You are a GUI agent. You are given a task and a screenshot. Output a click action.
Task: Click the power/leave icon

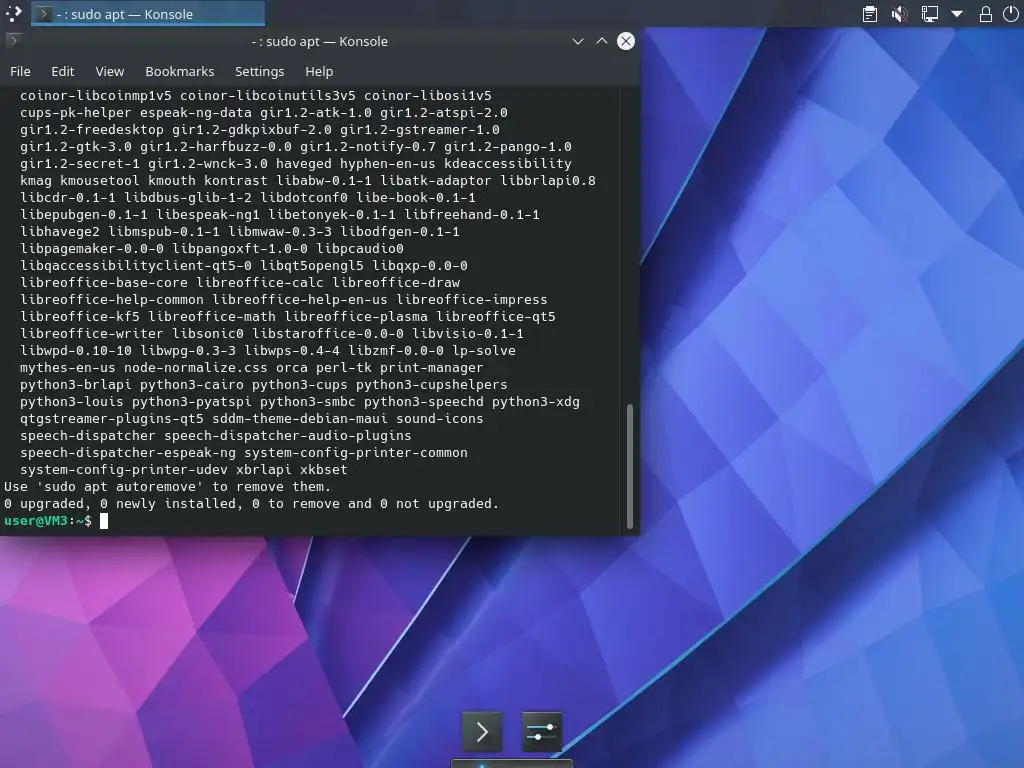pyautogui.click(x=1010, y=14)
